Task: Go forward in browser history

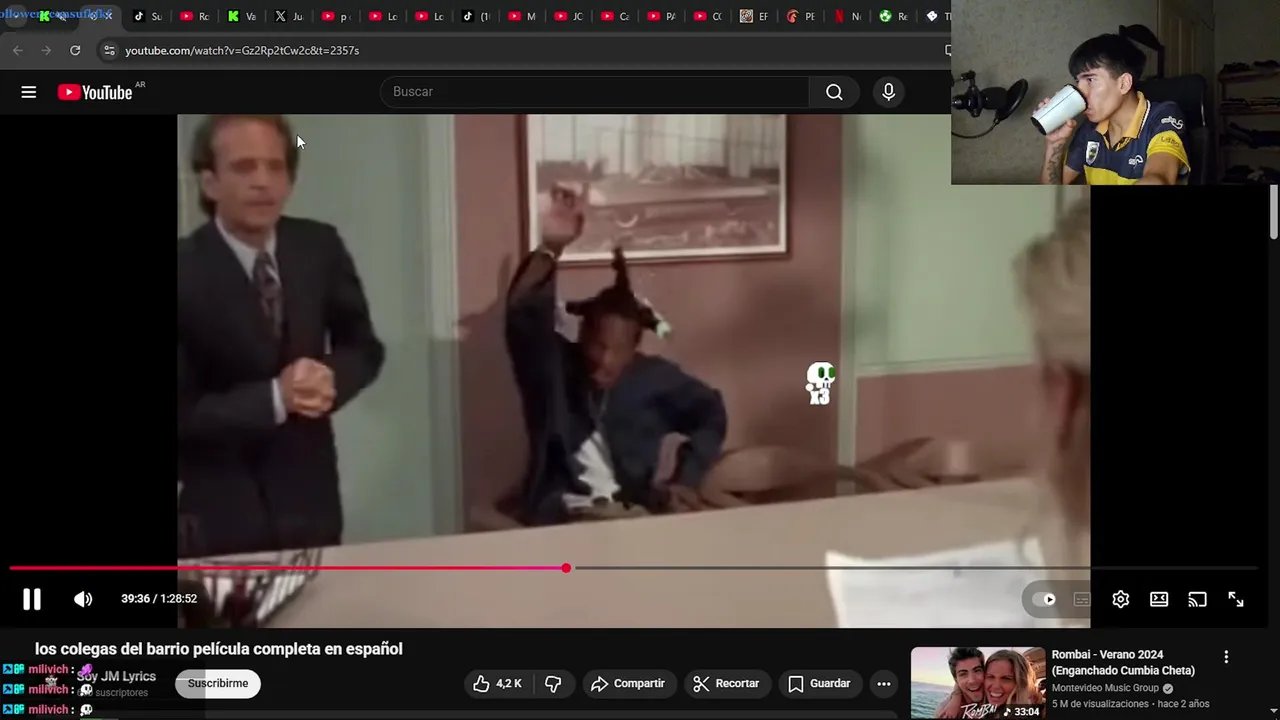Action: [46, 50]
